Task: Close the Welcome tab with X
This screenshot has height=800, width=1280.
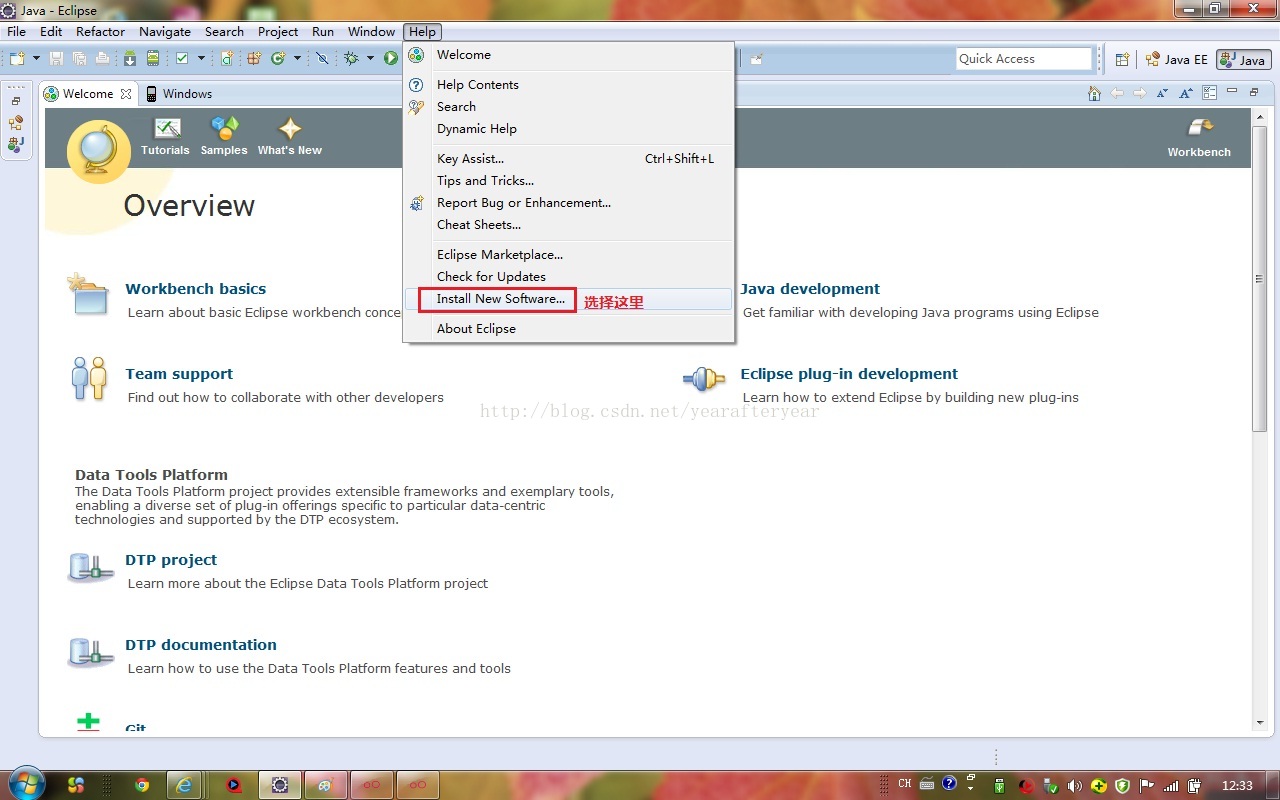Action: coord(126,94)
